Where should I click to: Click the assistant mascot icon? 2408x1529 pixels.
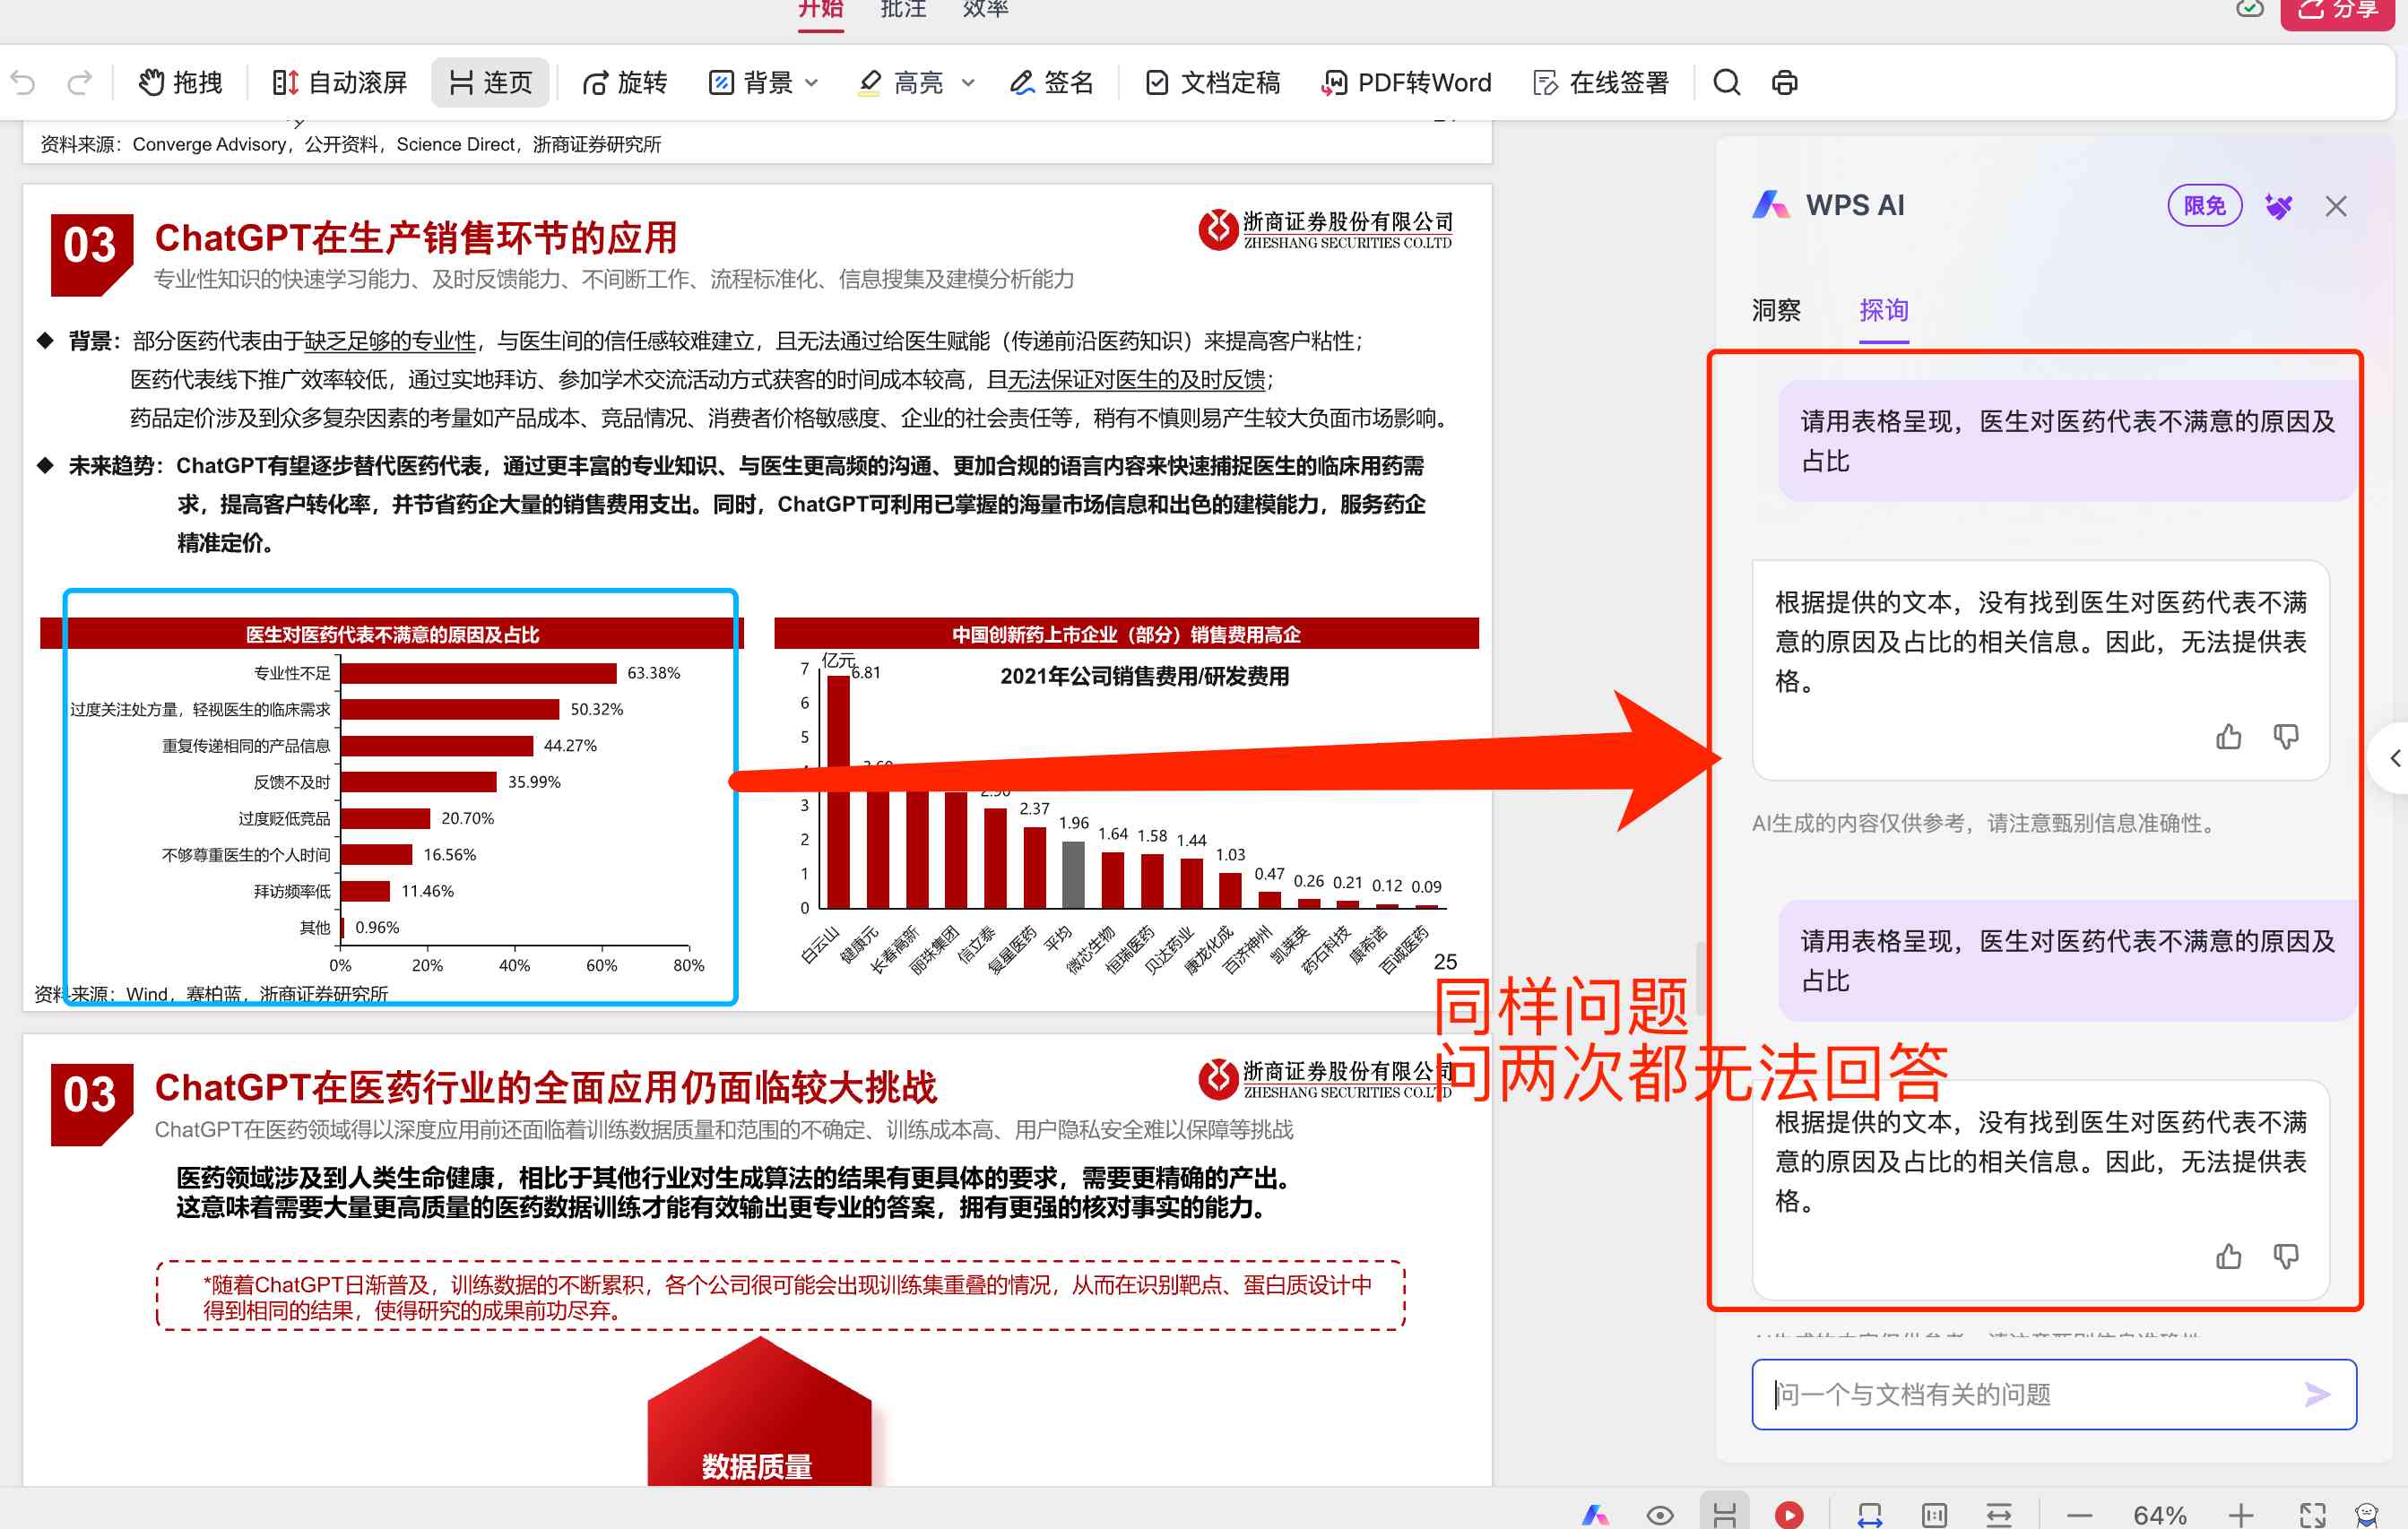2367,1515
